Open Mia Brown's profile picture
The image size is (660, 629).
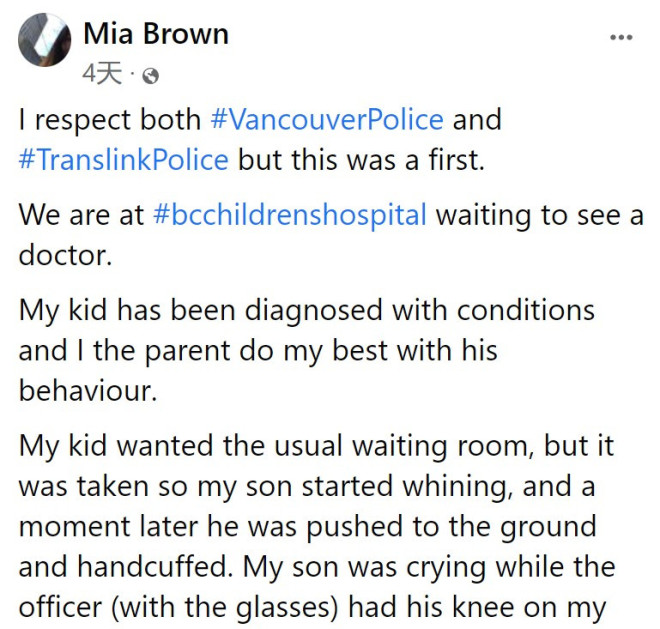pyautogui.click(x=45, y=40)
